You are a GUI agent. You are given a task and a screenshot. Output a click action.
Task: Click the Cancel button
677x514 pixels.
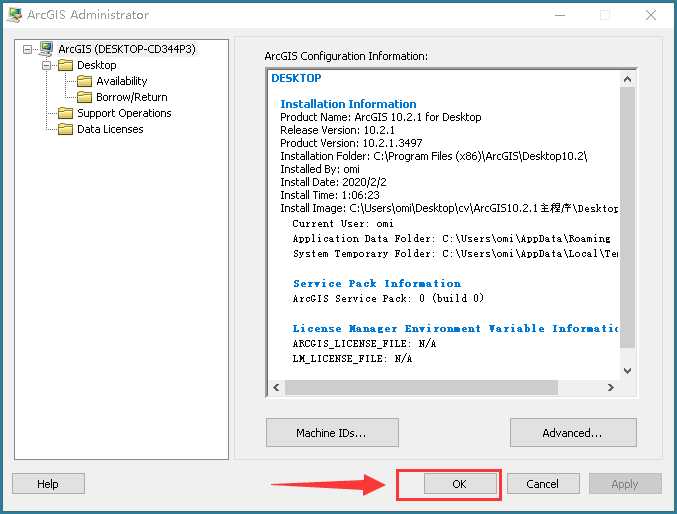[x=543, y=484]
